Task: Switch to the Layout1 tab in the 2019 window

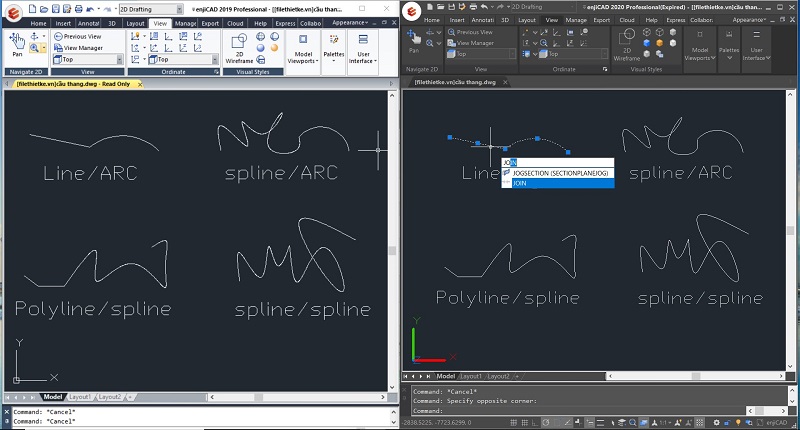Action: pyautogui.click(x=80, y=397)
